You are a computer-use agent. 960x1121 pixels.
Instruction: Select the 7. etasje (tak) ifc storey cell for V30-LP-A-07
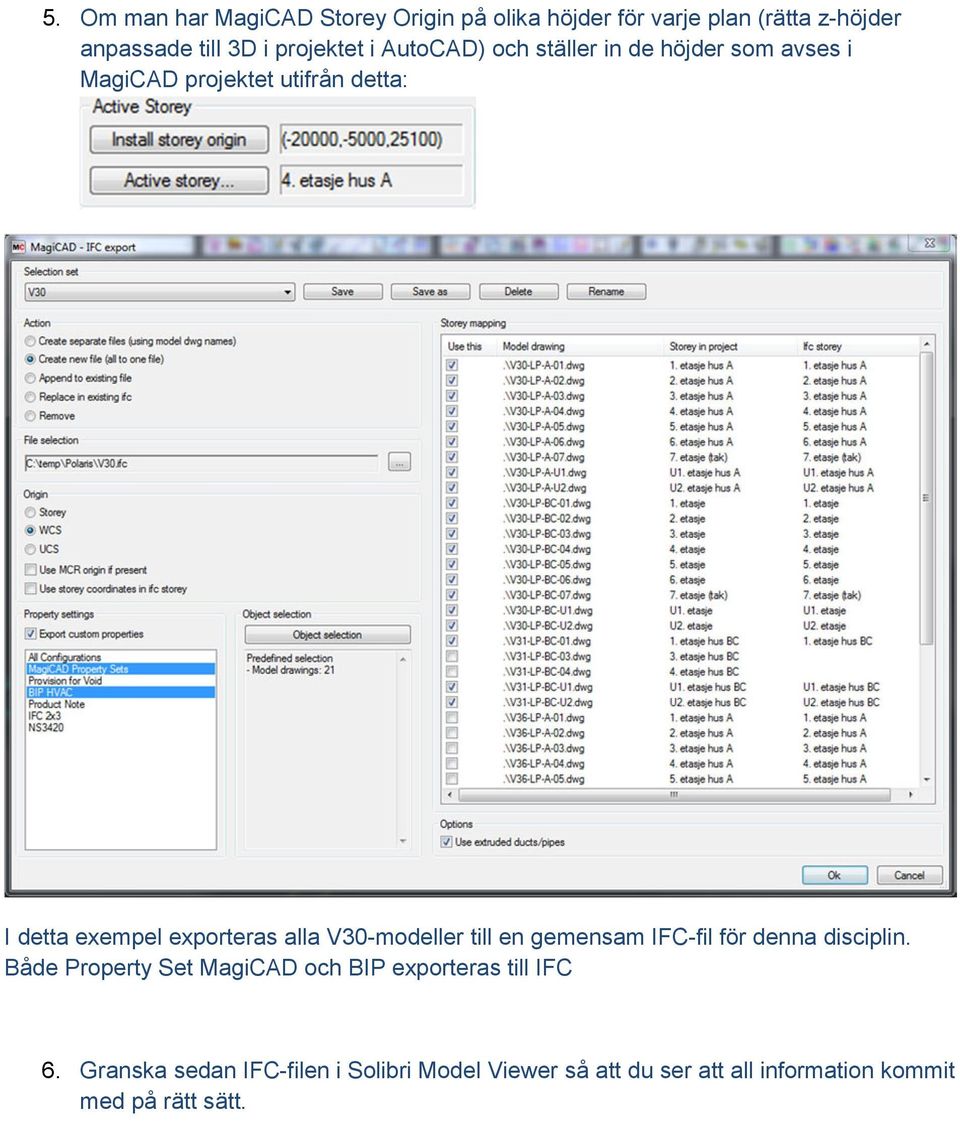point(831,458)
